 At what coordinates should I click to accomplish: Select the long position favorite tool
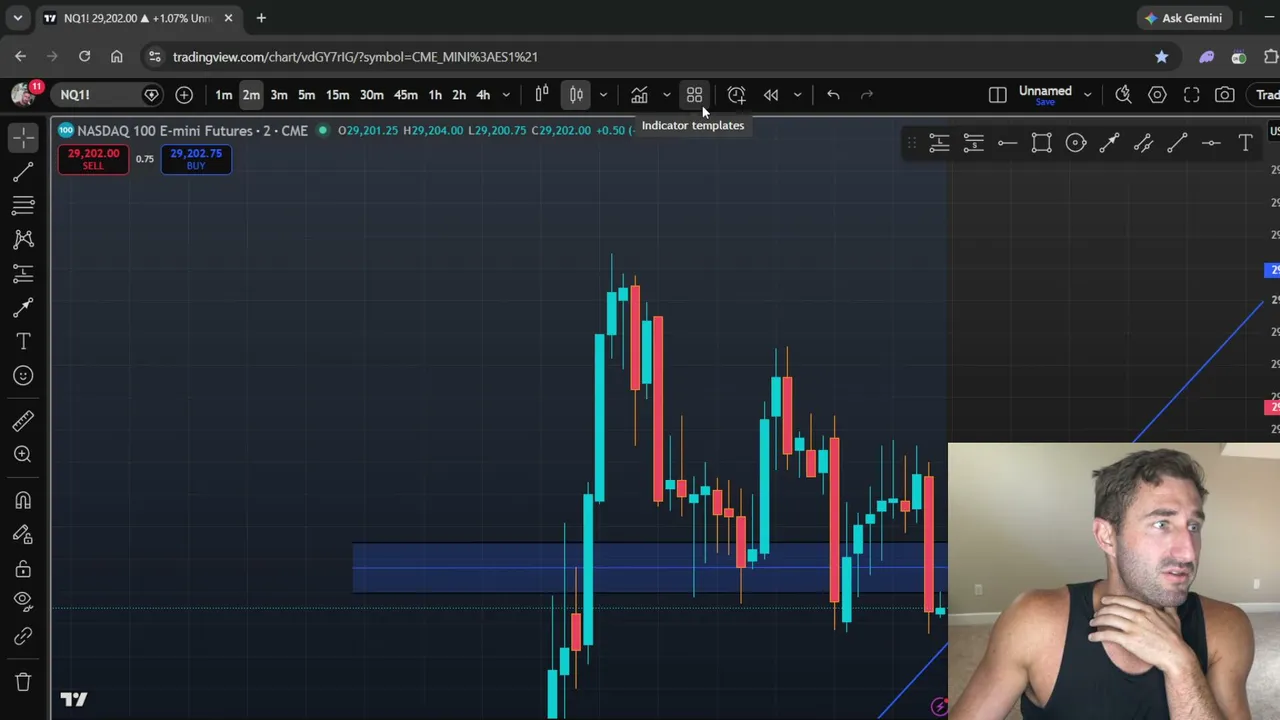pos(939,143)
